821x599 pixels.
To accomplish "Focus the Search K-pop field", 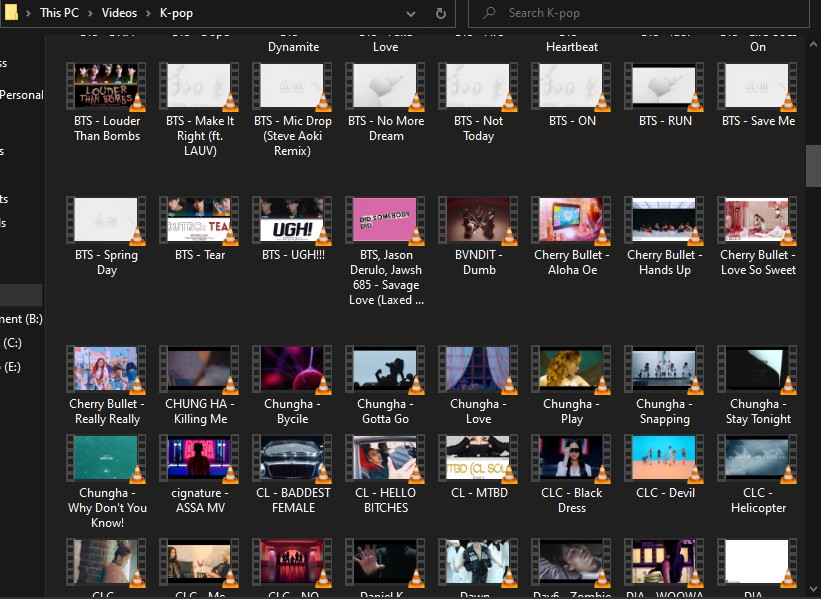I will 639,13.
